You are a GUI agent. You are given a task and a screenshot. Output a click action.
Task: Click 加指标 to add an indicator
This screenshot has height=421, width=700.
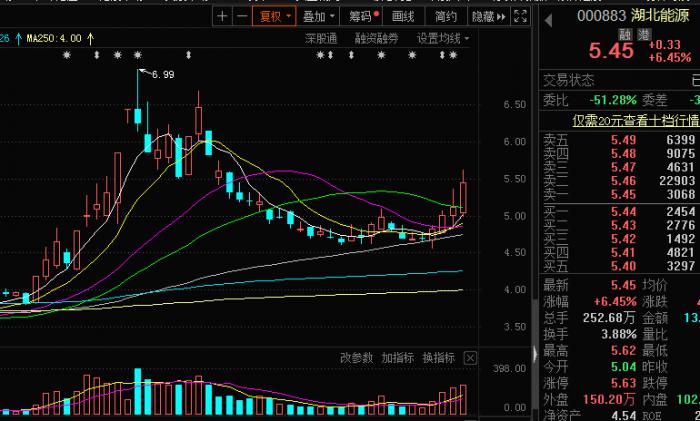click(x=397, y=358)
